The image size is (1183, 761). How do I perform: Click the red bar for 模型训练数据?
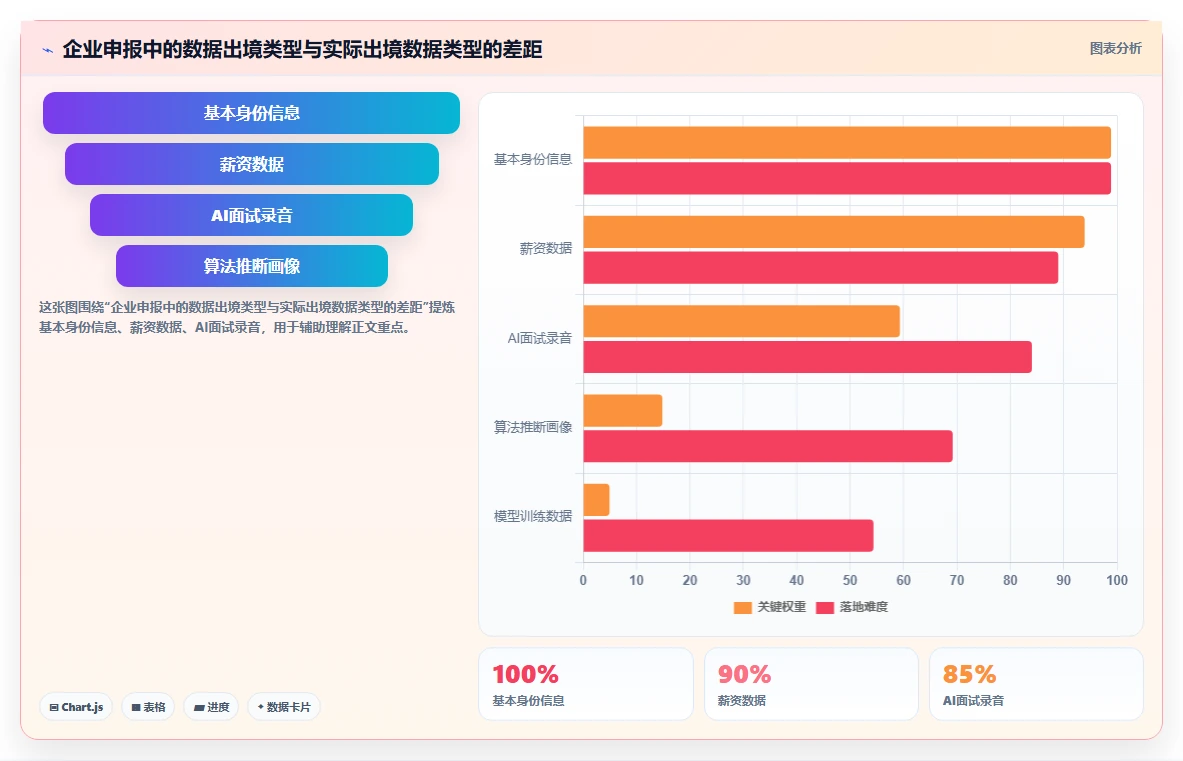(x=728, y=535)
